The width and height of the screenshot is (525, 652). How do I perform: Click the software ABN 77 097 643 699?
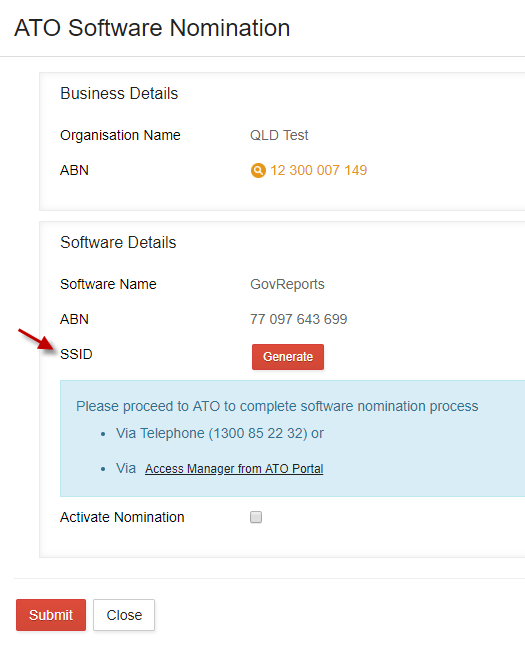point(298,319)
